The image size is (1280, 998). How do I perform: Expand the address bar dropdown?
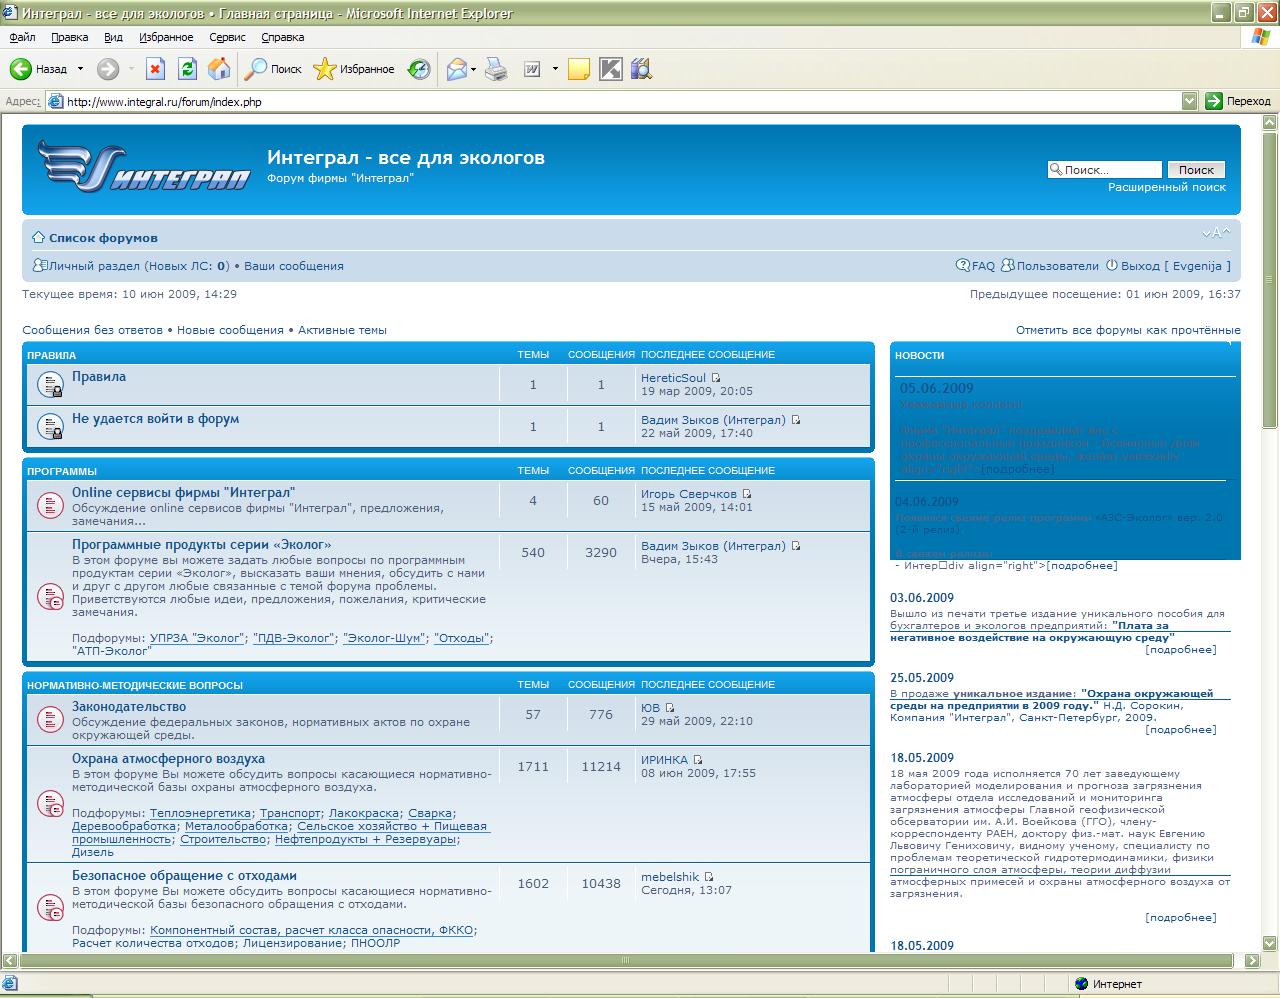tap(1189, 101)
